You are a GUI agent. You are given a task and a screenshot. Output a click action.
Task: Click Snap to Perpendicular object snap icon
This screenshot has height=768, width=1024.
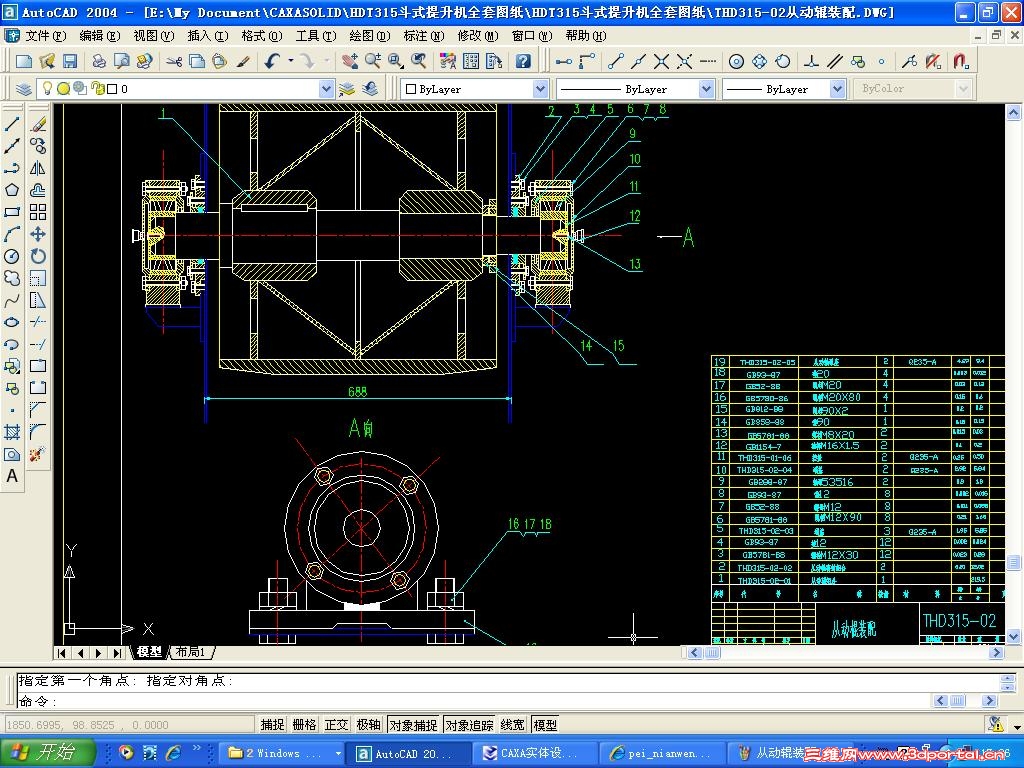pyautogui.click(x=810, y=61)
